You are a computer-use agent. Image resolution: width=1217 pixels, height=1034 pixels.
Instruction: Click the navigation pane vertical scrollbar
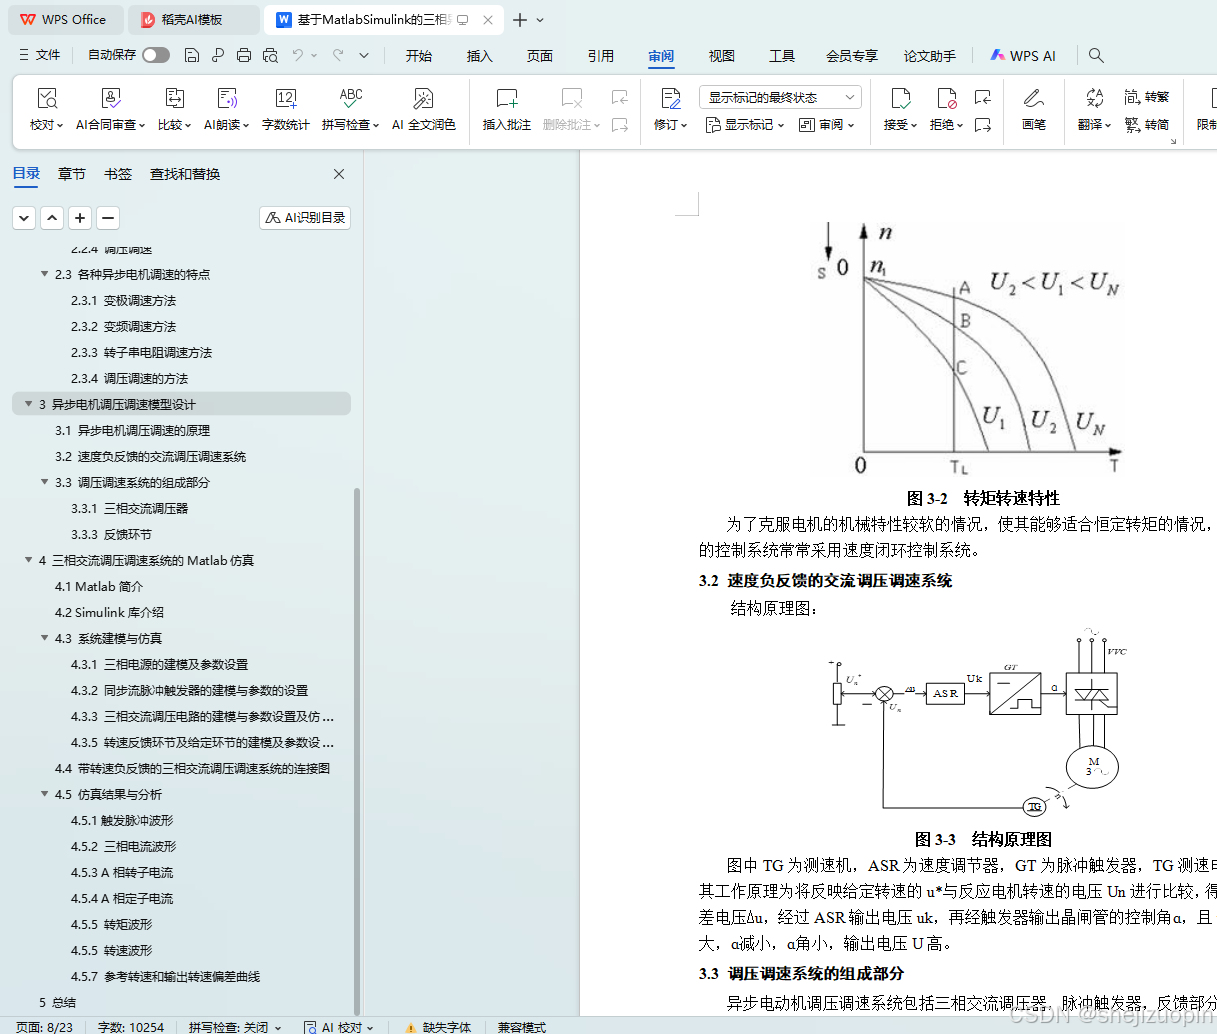click(357, 750)
